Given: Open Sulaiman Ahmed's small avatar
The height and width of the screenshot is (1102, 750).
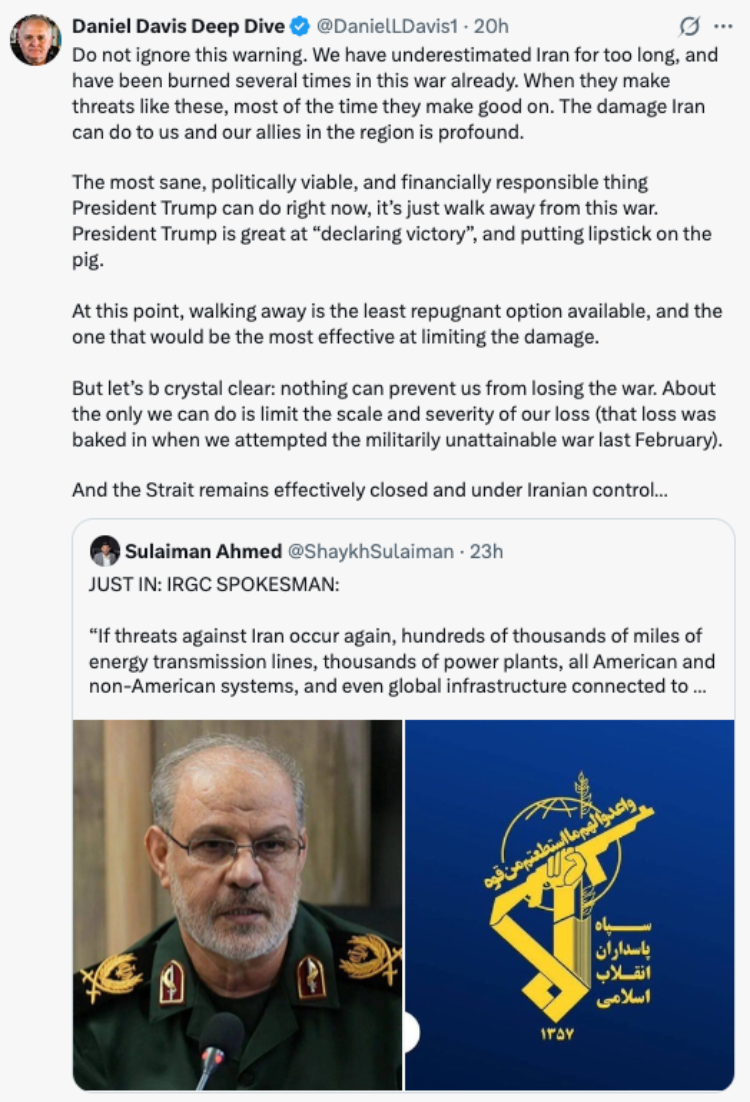Looking at the screenshot, I should pyautogui.click(x=105, y=551).
